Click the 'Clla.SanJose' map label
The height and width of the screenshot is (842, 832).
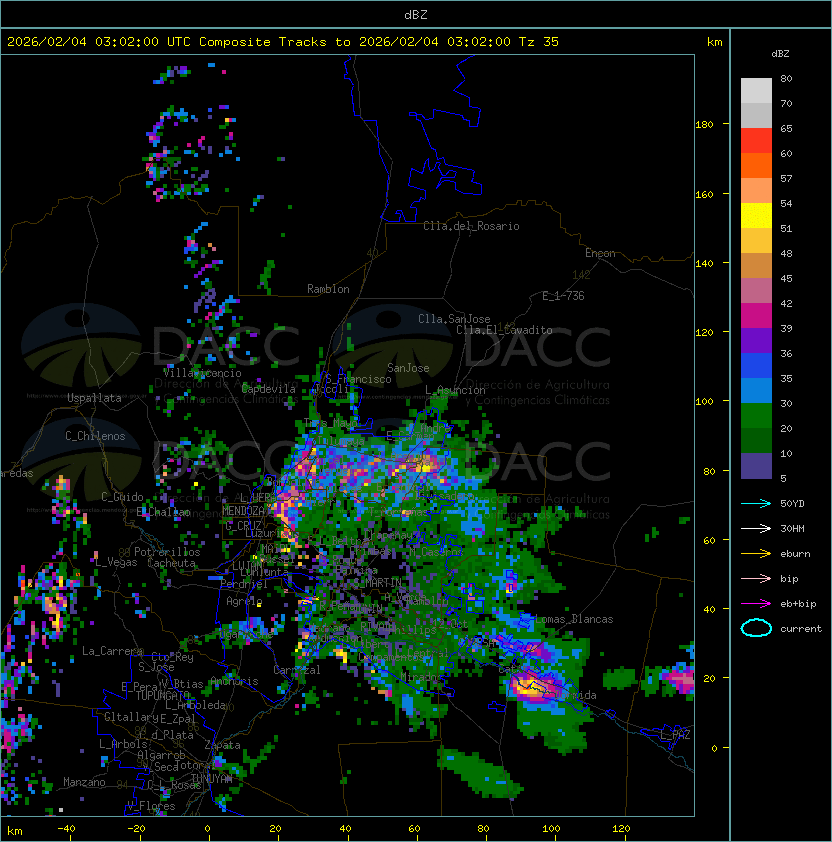pos(454,319)
